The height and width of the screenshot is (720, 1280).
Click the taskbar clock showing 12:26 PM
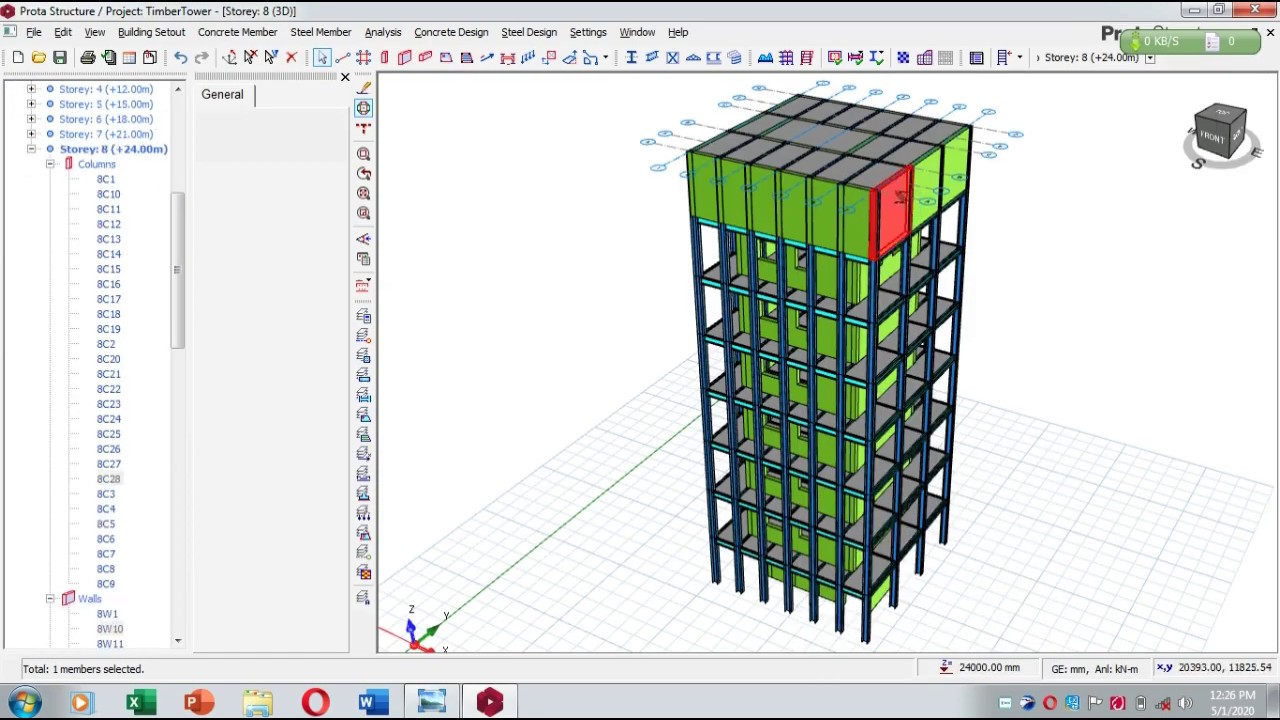click(x=1232, y=695)
